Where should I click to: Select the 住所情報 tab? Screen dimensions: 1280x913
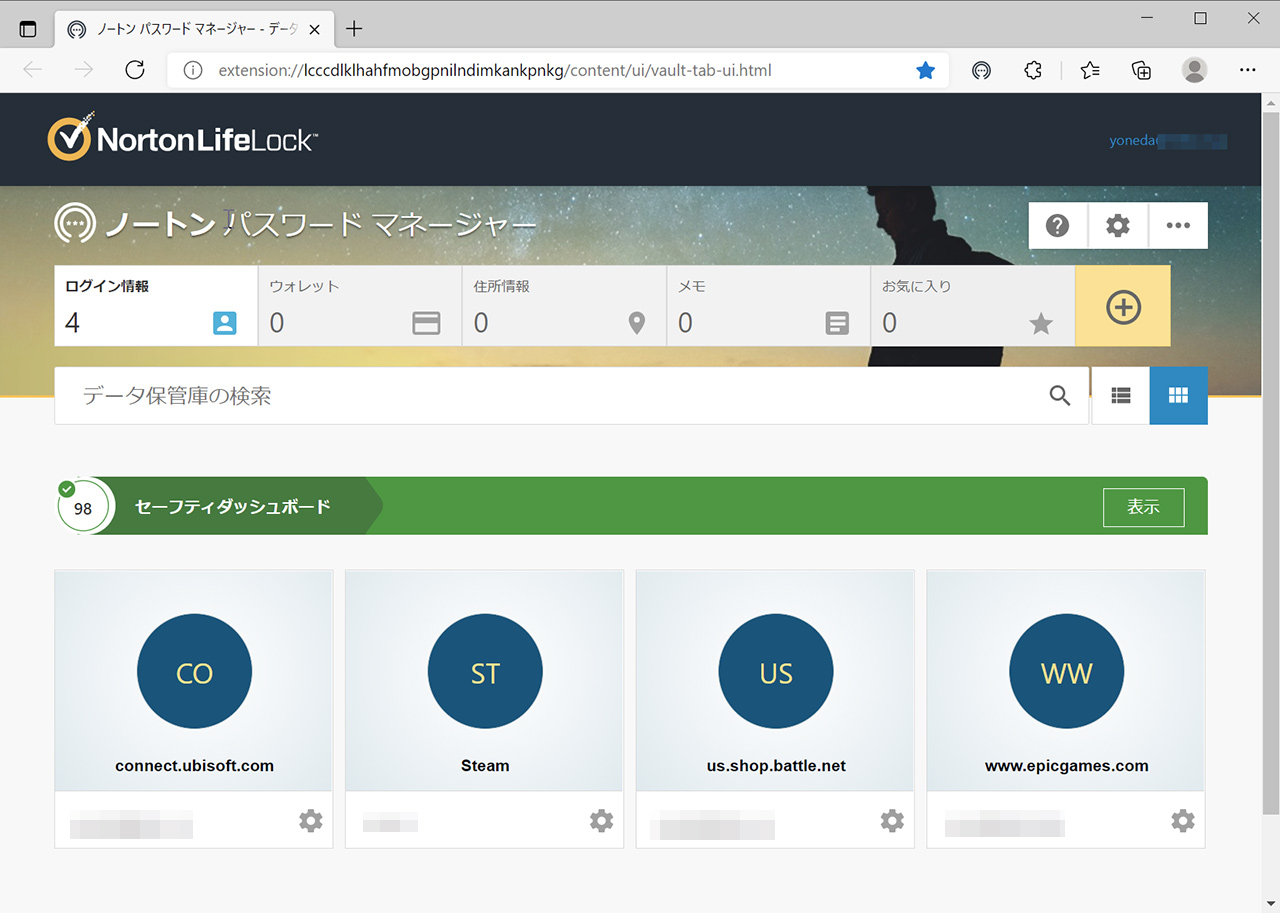pos(564,306)
